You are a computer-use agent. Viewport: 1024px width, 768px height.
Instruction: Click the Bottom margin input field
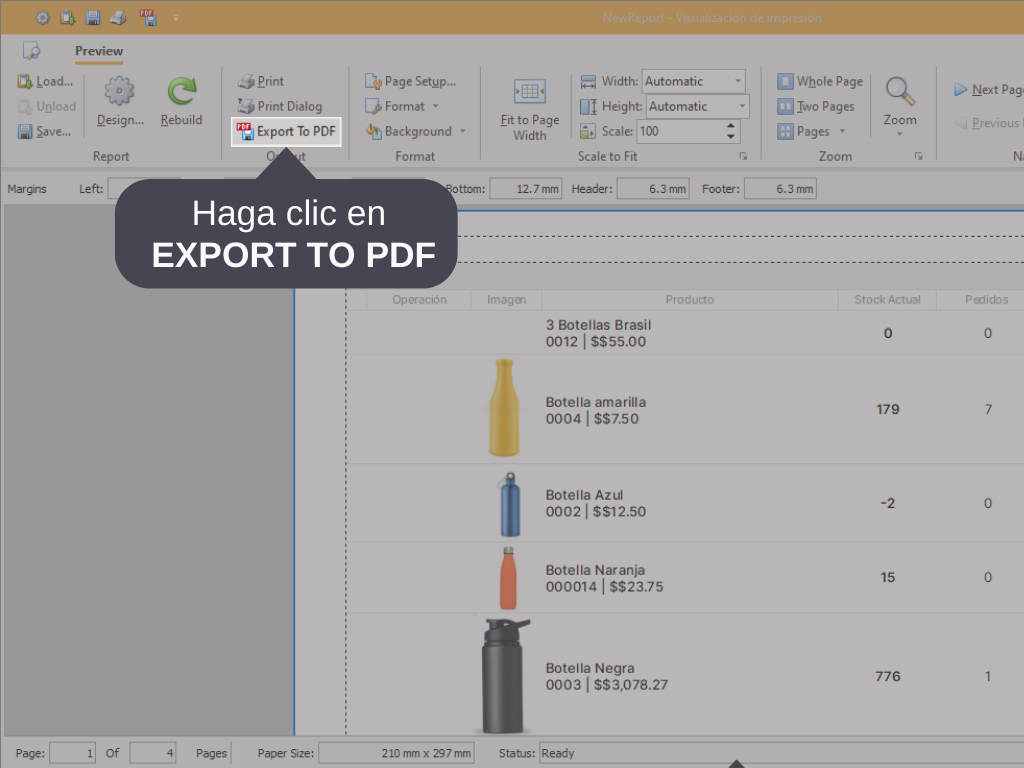[x=526, y=188]
